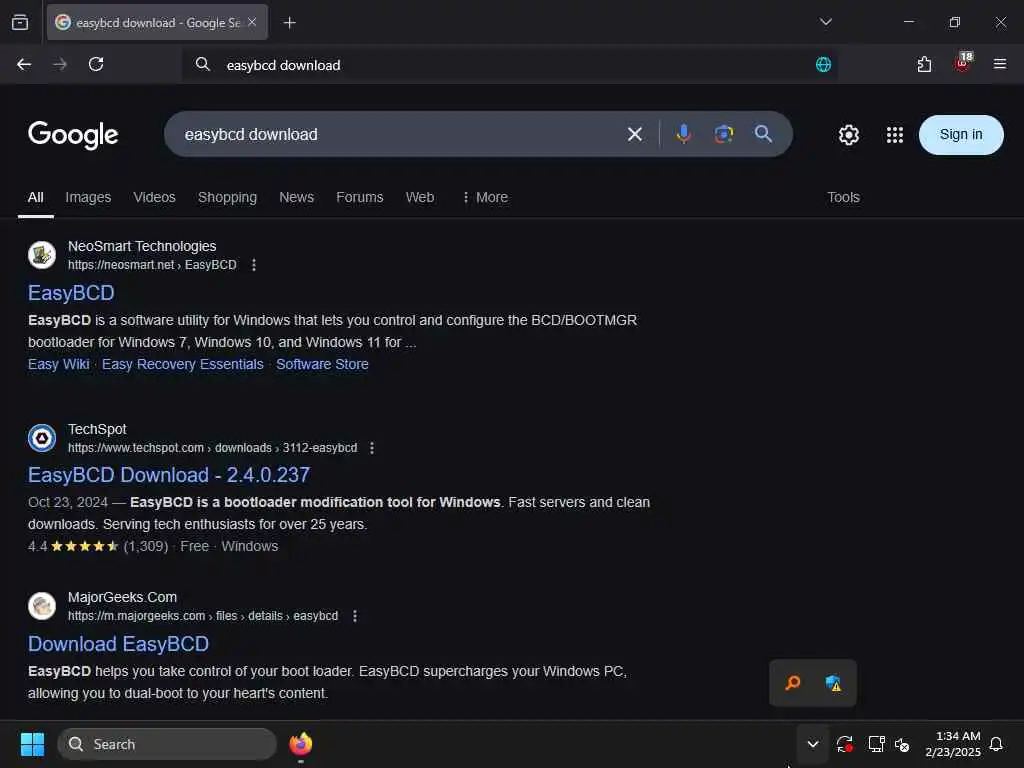The width and height of the screenshot is (1024, 768).
Task: Open the network display tray icon
Action: (876, 744)
